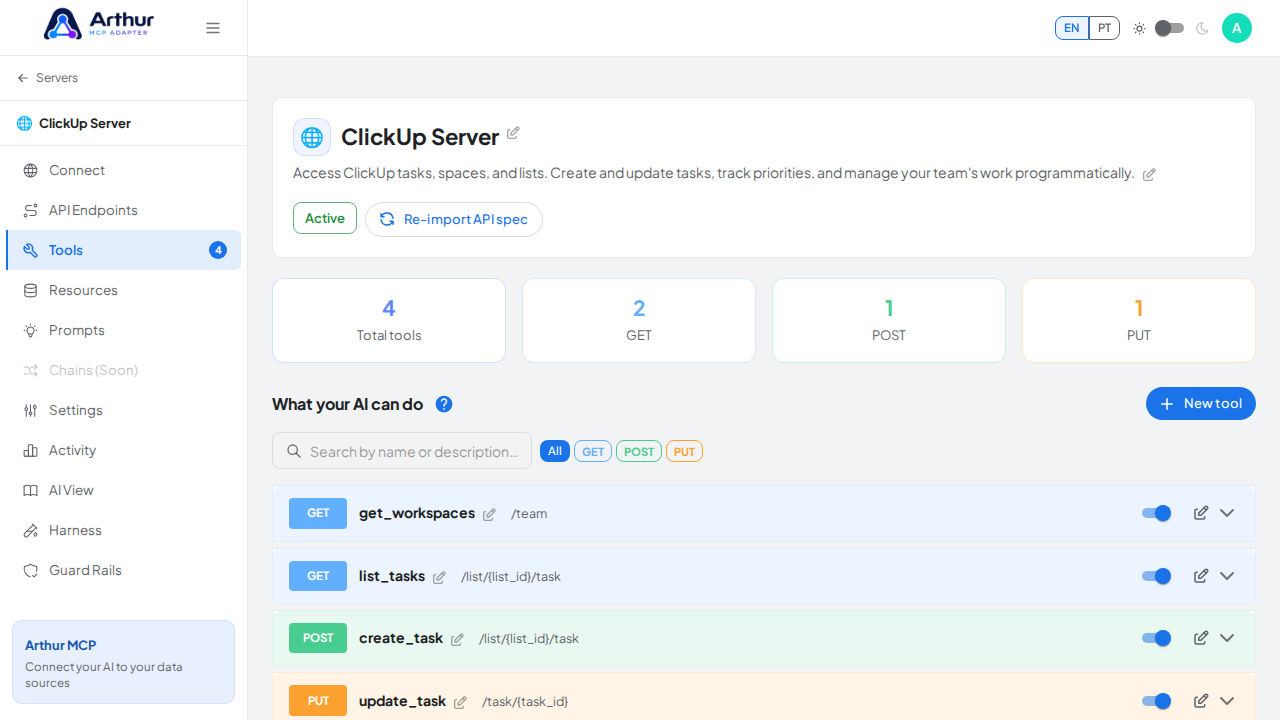Click the moon dark-mode icon

1202,28
